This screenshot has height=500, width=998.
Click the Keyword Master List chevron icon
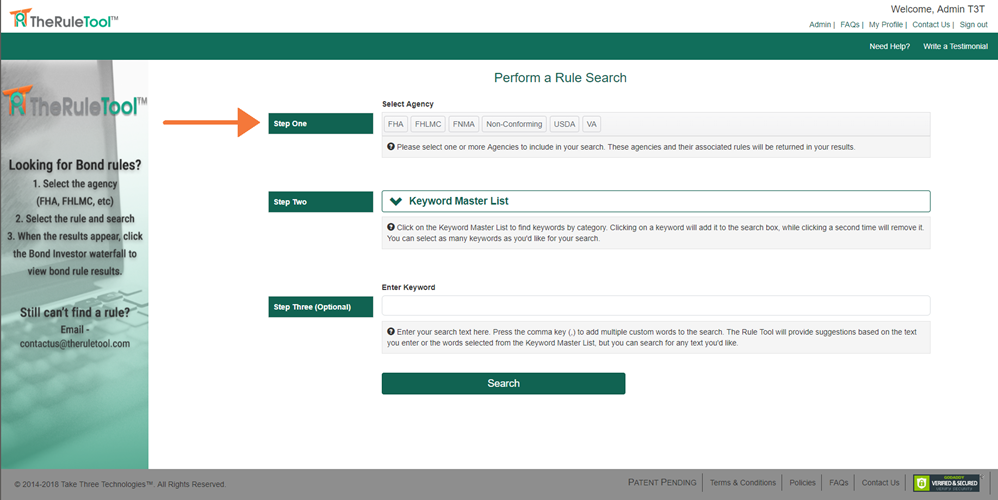coord(396,201)
